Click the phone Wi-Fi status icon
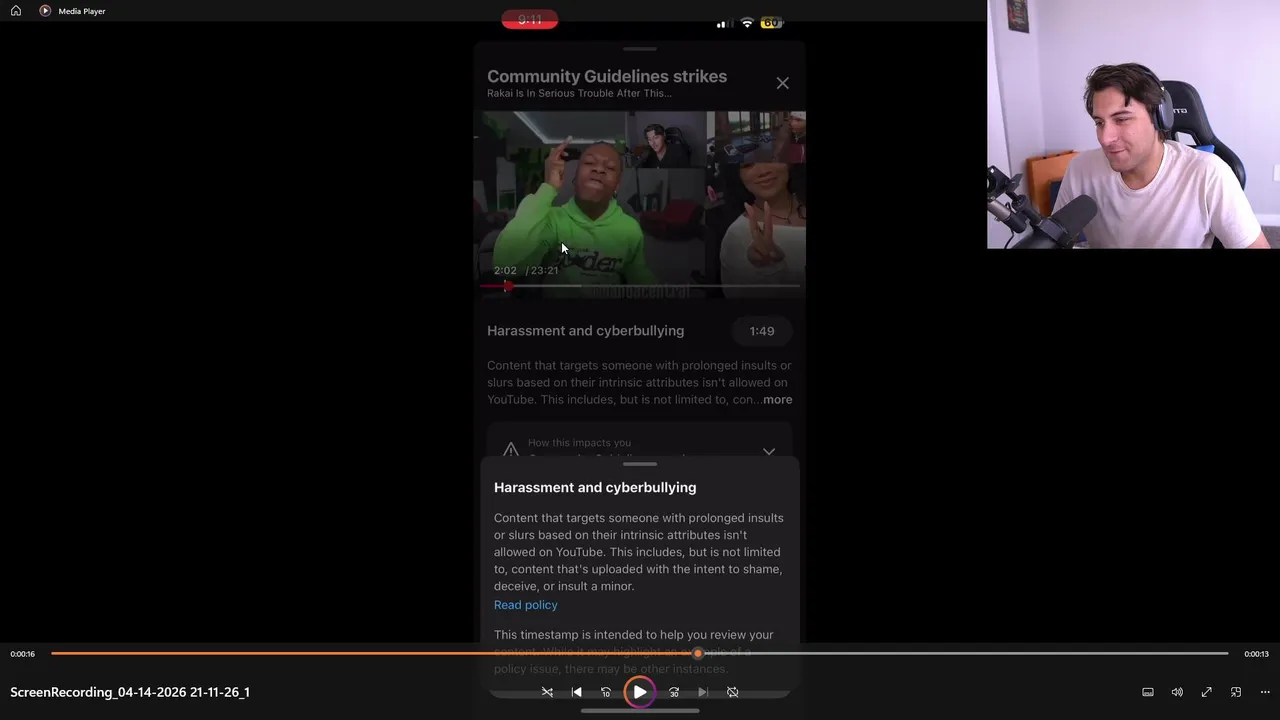 coord(747,23)
